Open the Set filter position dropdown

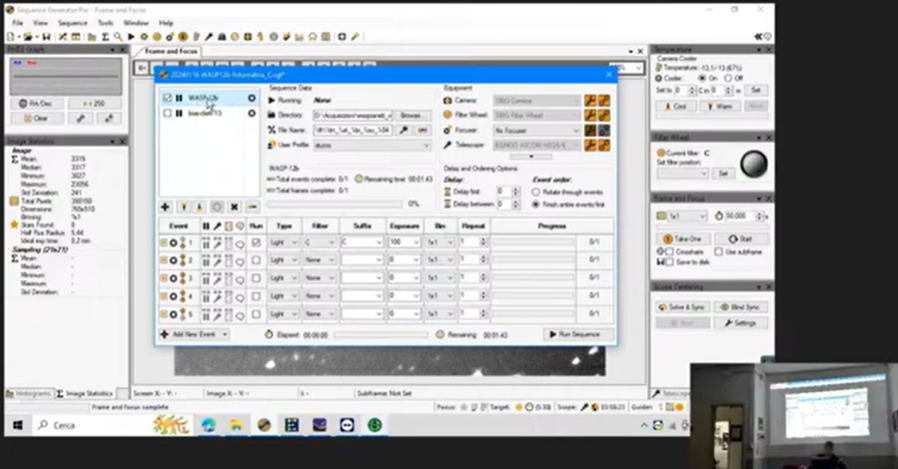pyautogui.click(x=682, y=173)
